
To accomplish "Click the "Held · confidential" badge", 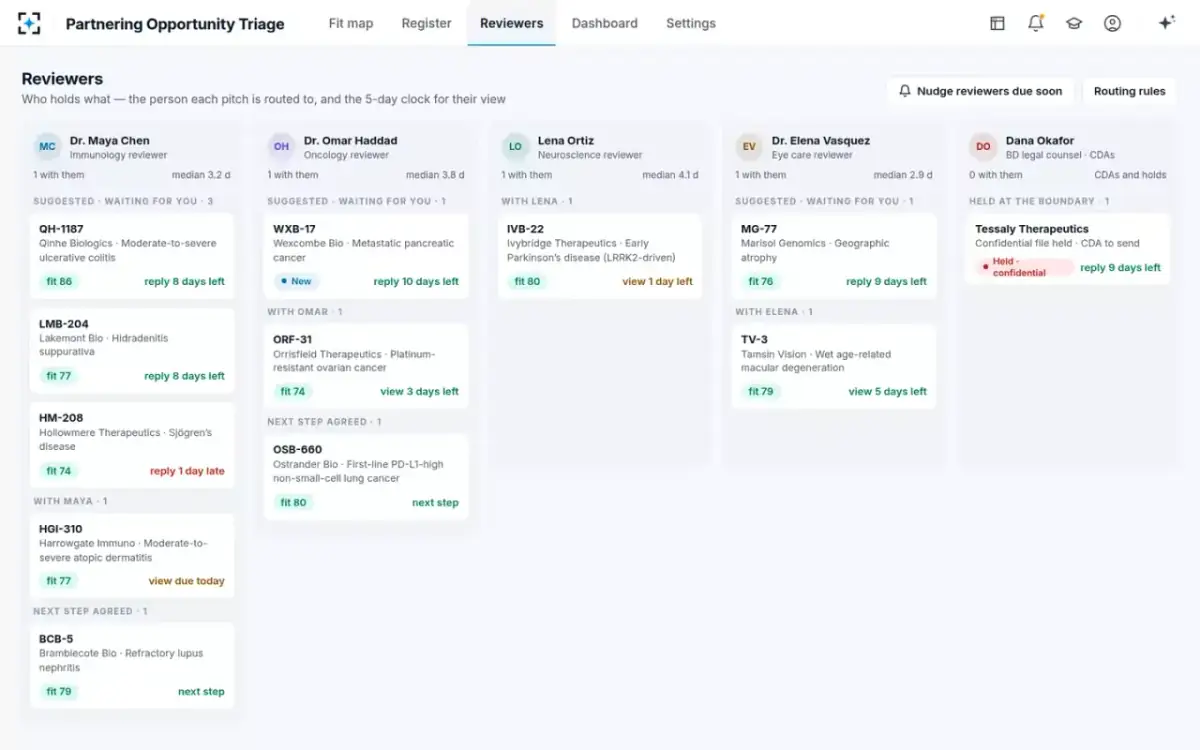I will pos(1025,268).
